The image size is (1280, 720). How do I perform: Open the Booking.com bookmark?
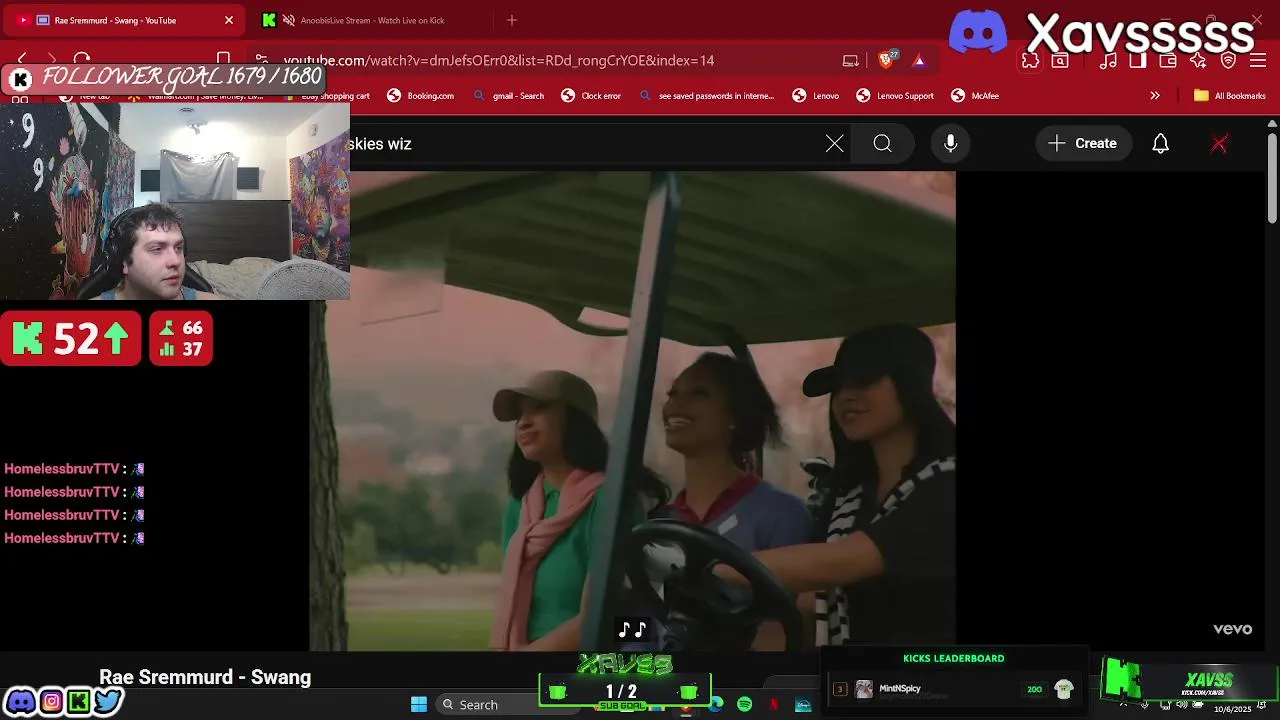[x=420, y=96]
